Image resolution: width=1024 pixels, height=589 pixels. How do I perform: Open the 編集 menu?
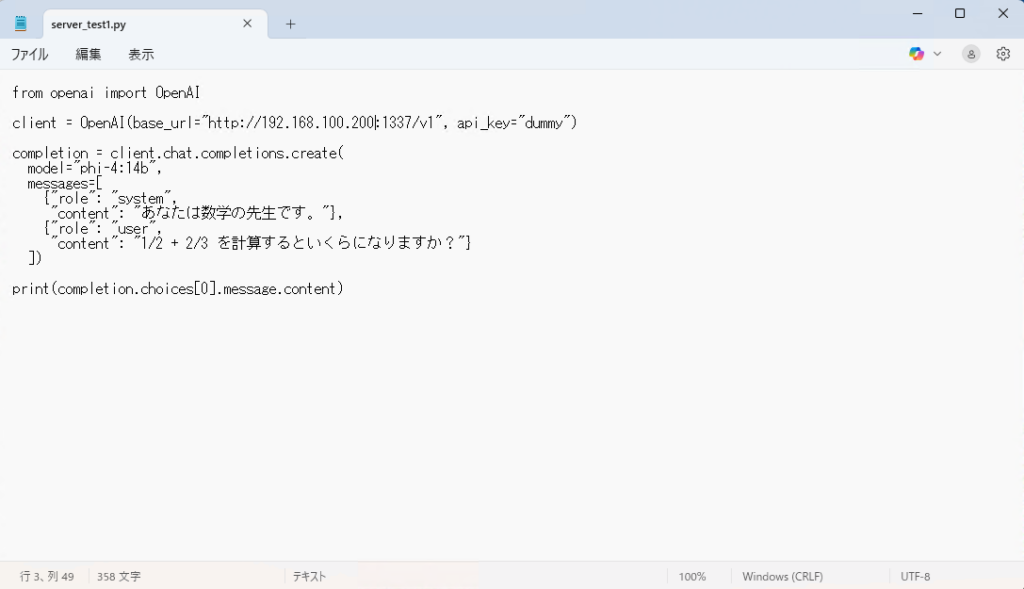point(88,55)
